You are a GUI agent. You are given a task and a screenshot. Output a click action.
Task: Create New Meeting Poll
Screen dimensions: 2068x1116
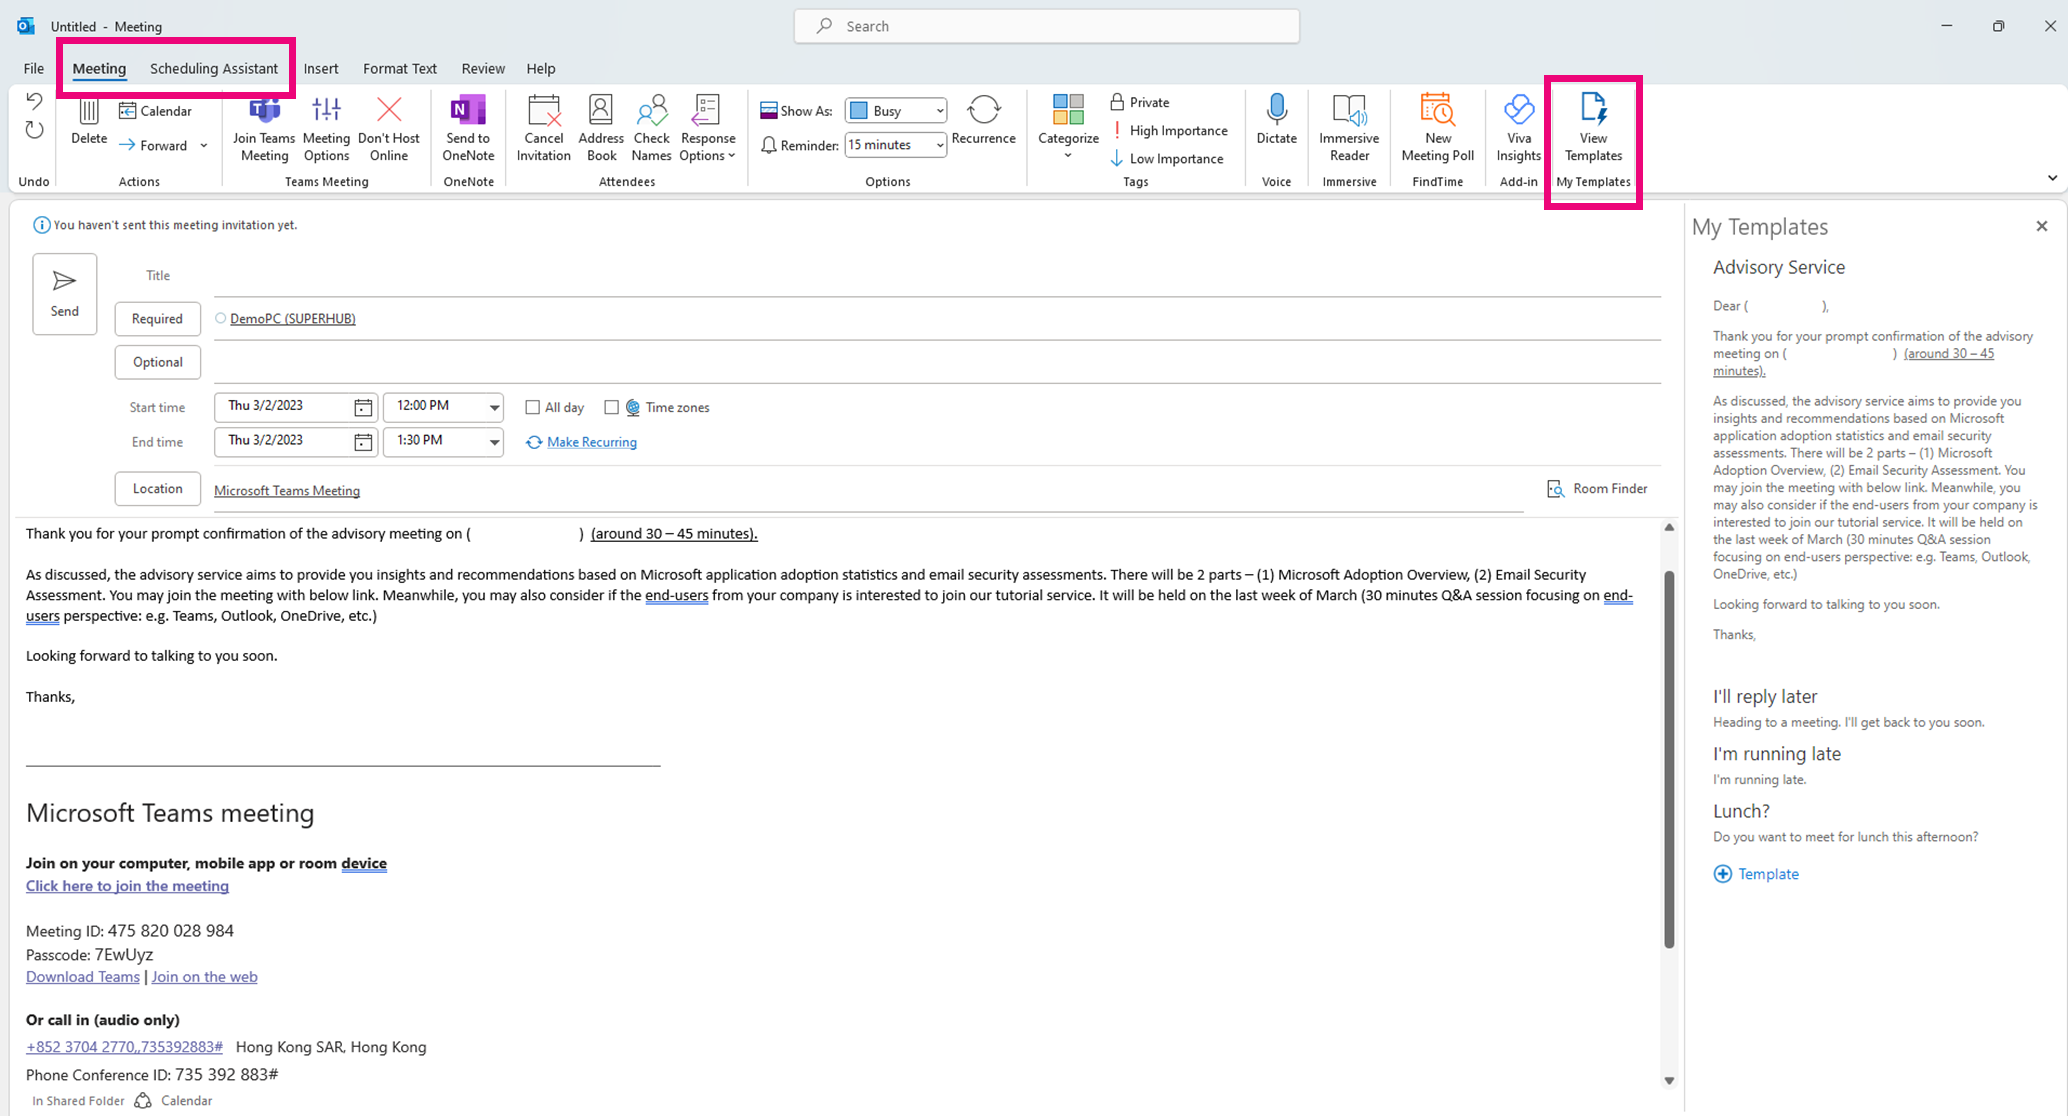coord(1438,129)
